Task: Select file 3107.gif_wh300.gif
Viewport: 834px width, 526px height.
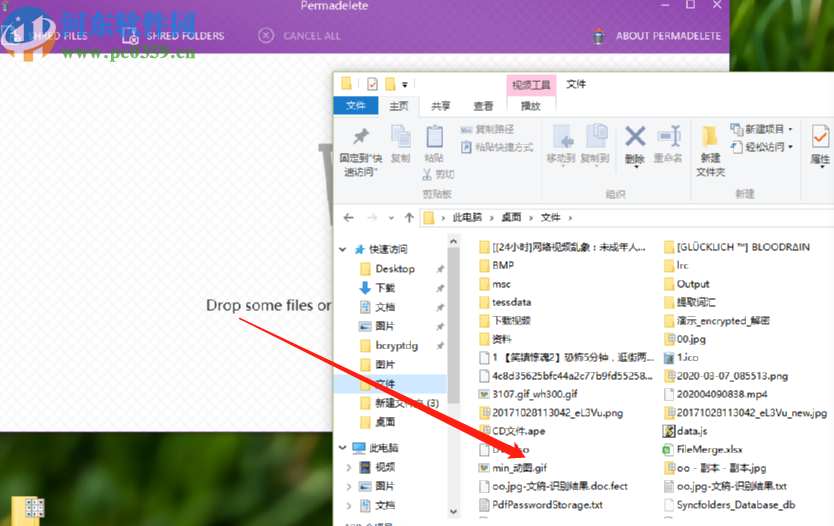Action: coord(528,394)
